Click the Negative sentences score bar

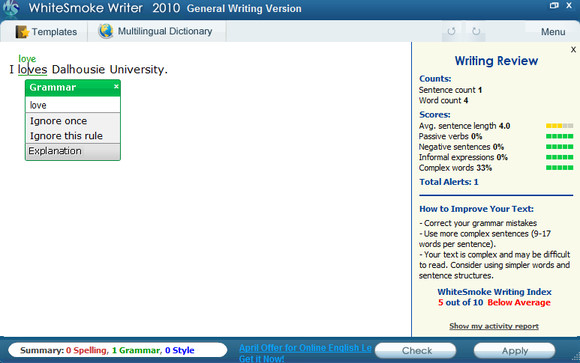tap(560, 147)
